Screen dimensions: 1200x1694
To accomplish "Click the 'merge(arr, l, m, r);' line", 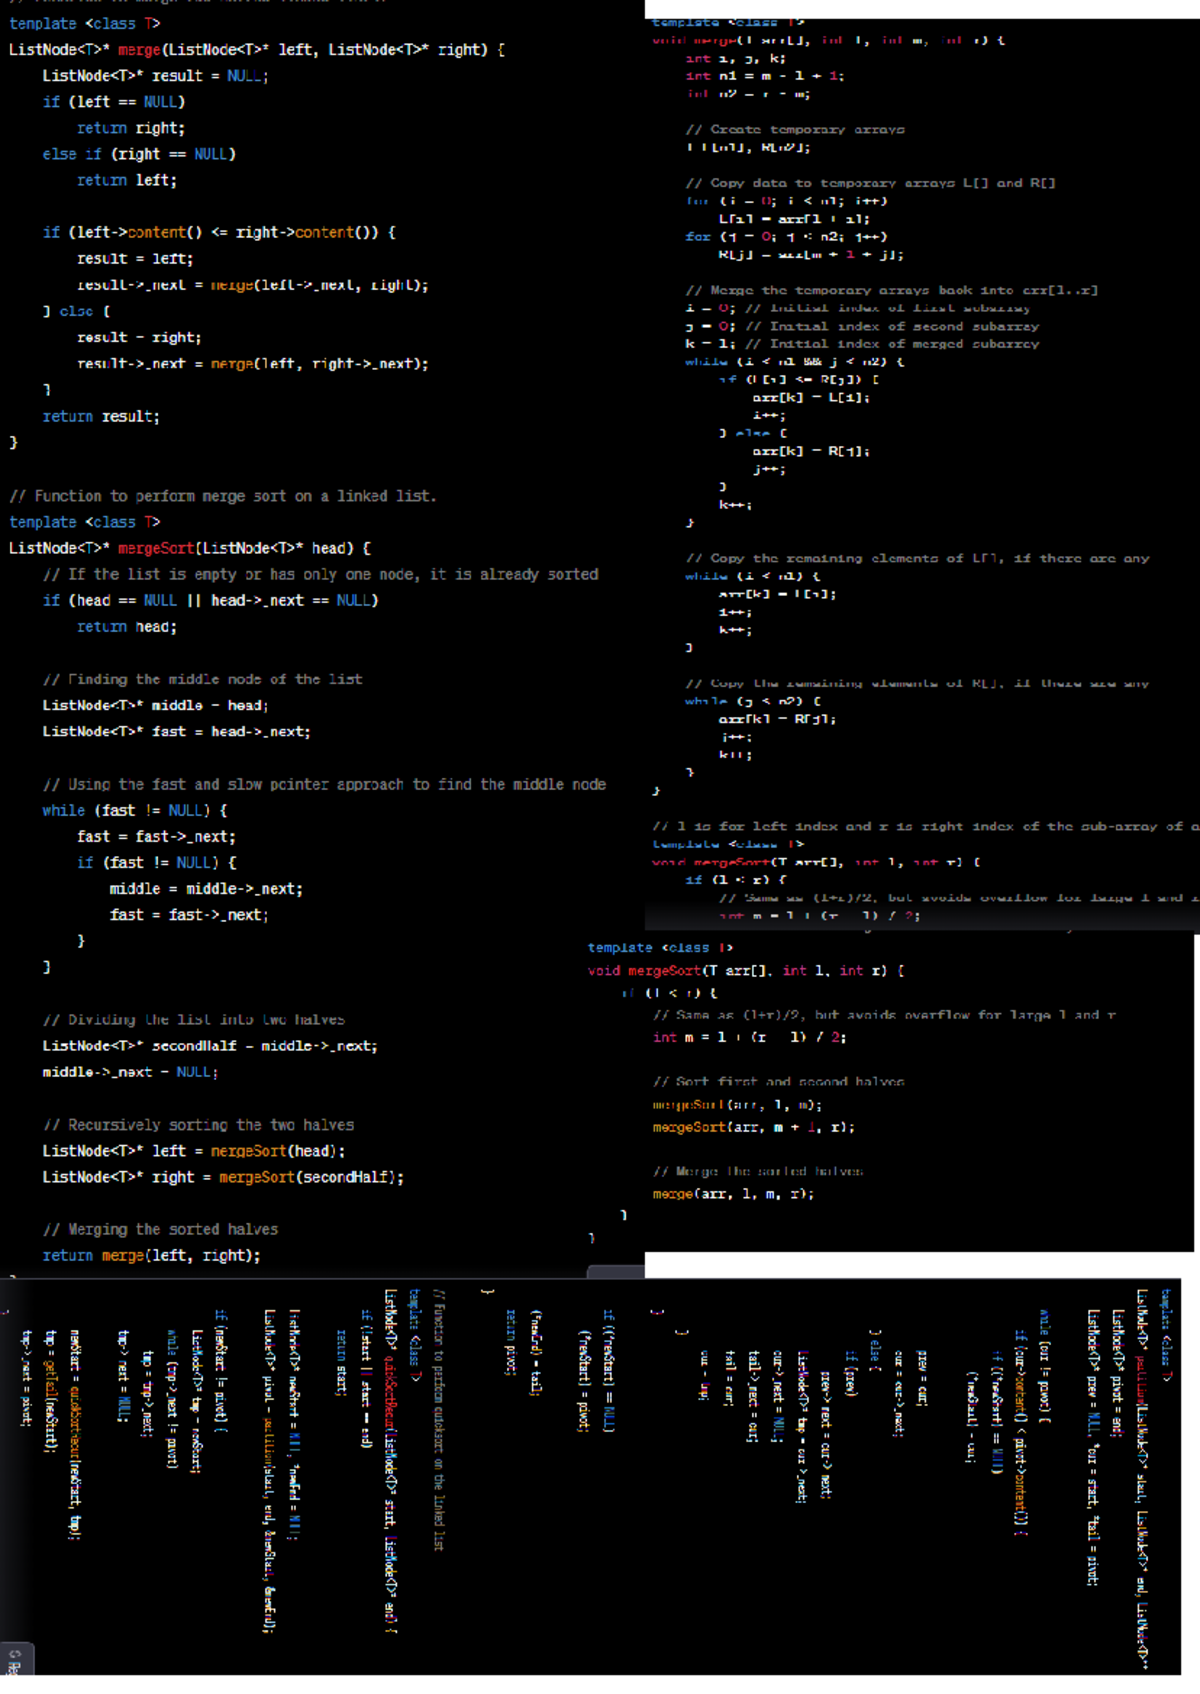I will [733, 1194].
